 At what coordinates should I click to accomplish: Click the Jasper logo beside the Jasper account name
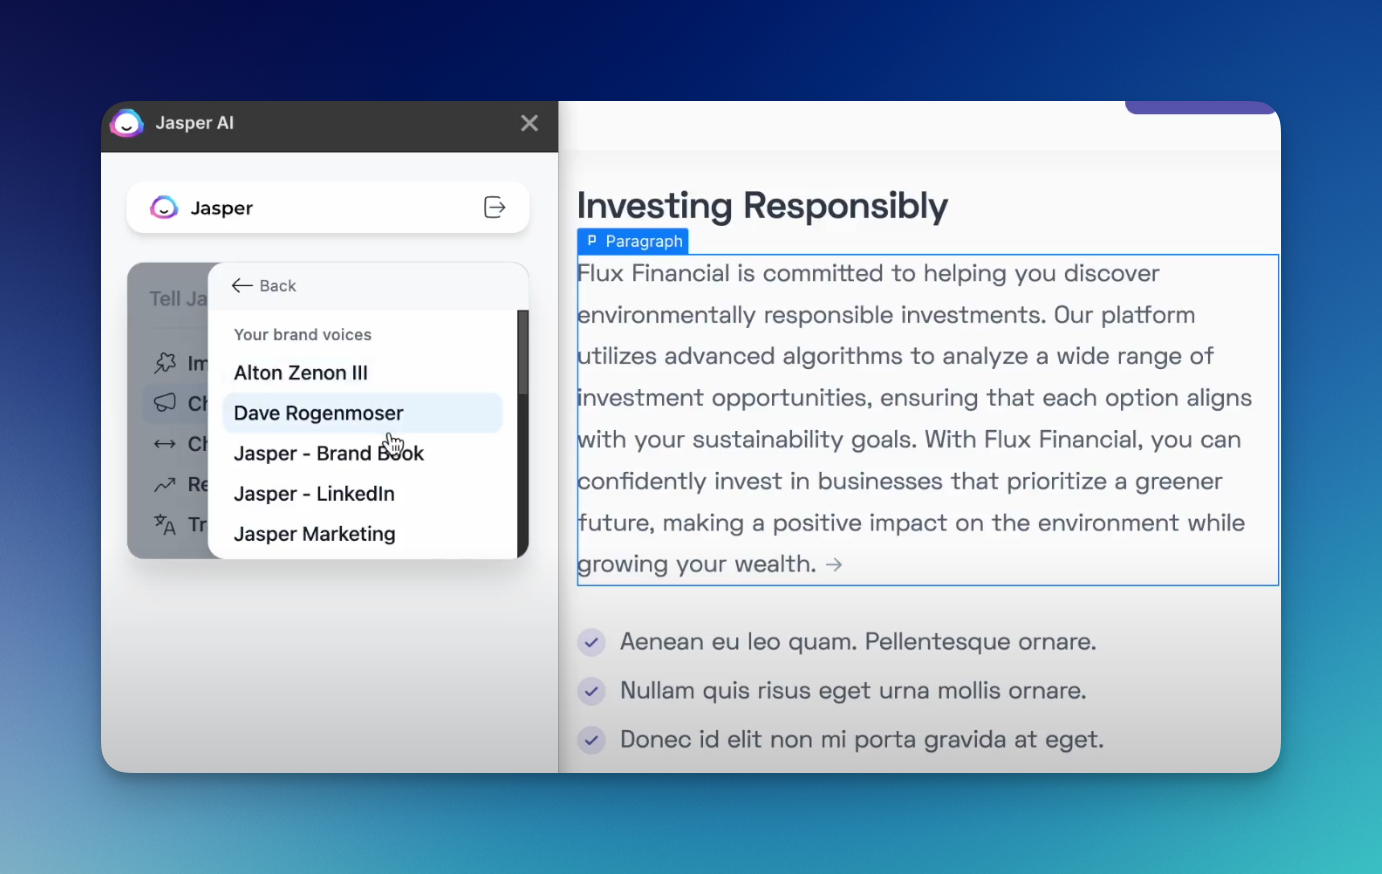click(x=164, y=207)
